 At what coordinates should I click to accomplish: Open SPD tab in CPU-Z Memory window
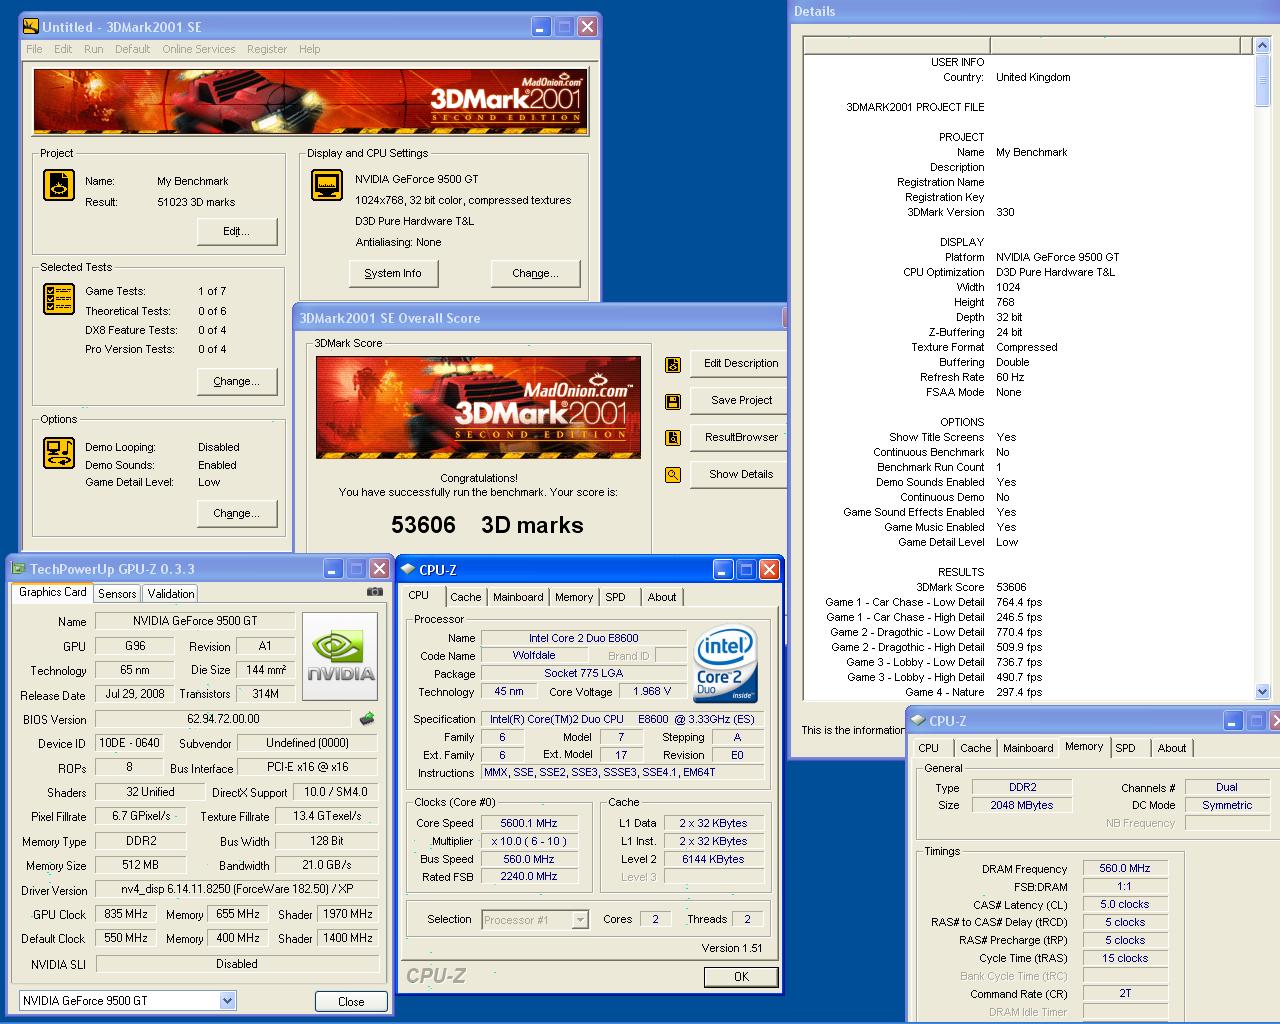point(1125,748)
